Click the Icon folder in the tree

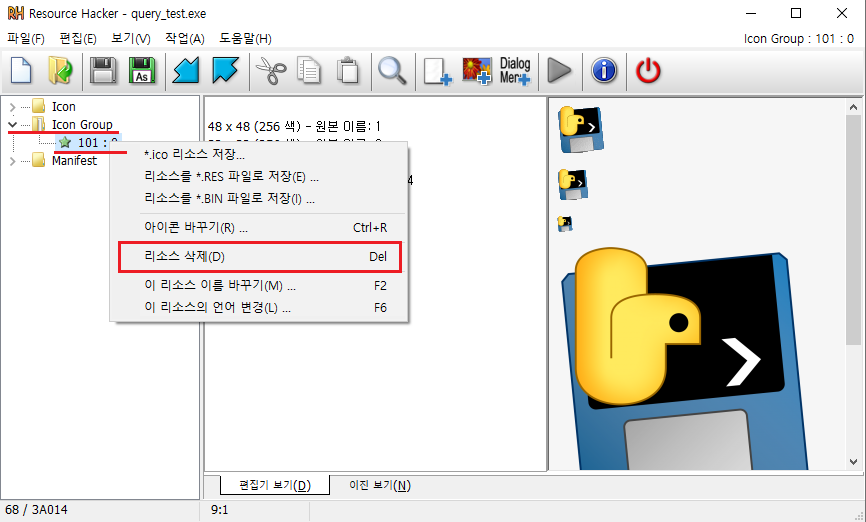tap(54, 106)
